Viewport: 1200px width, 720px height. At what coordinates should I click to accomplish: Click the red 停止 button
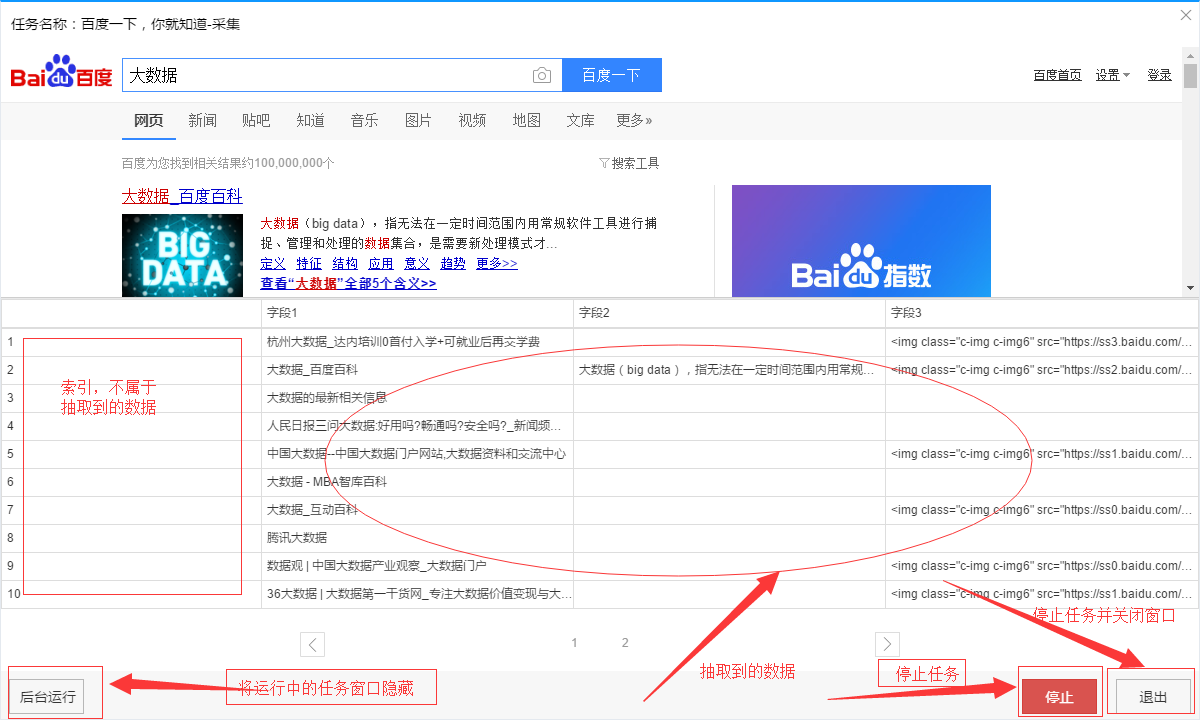[x=1059, y=697]
